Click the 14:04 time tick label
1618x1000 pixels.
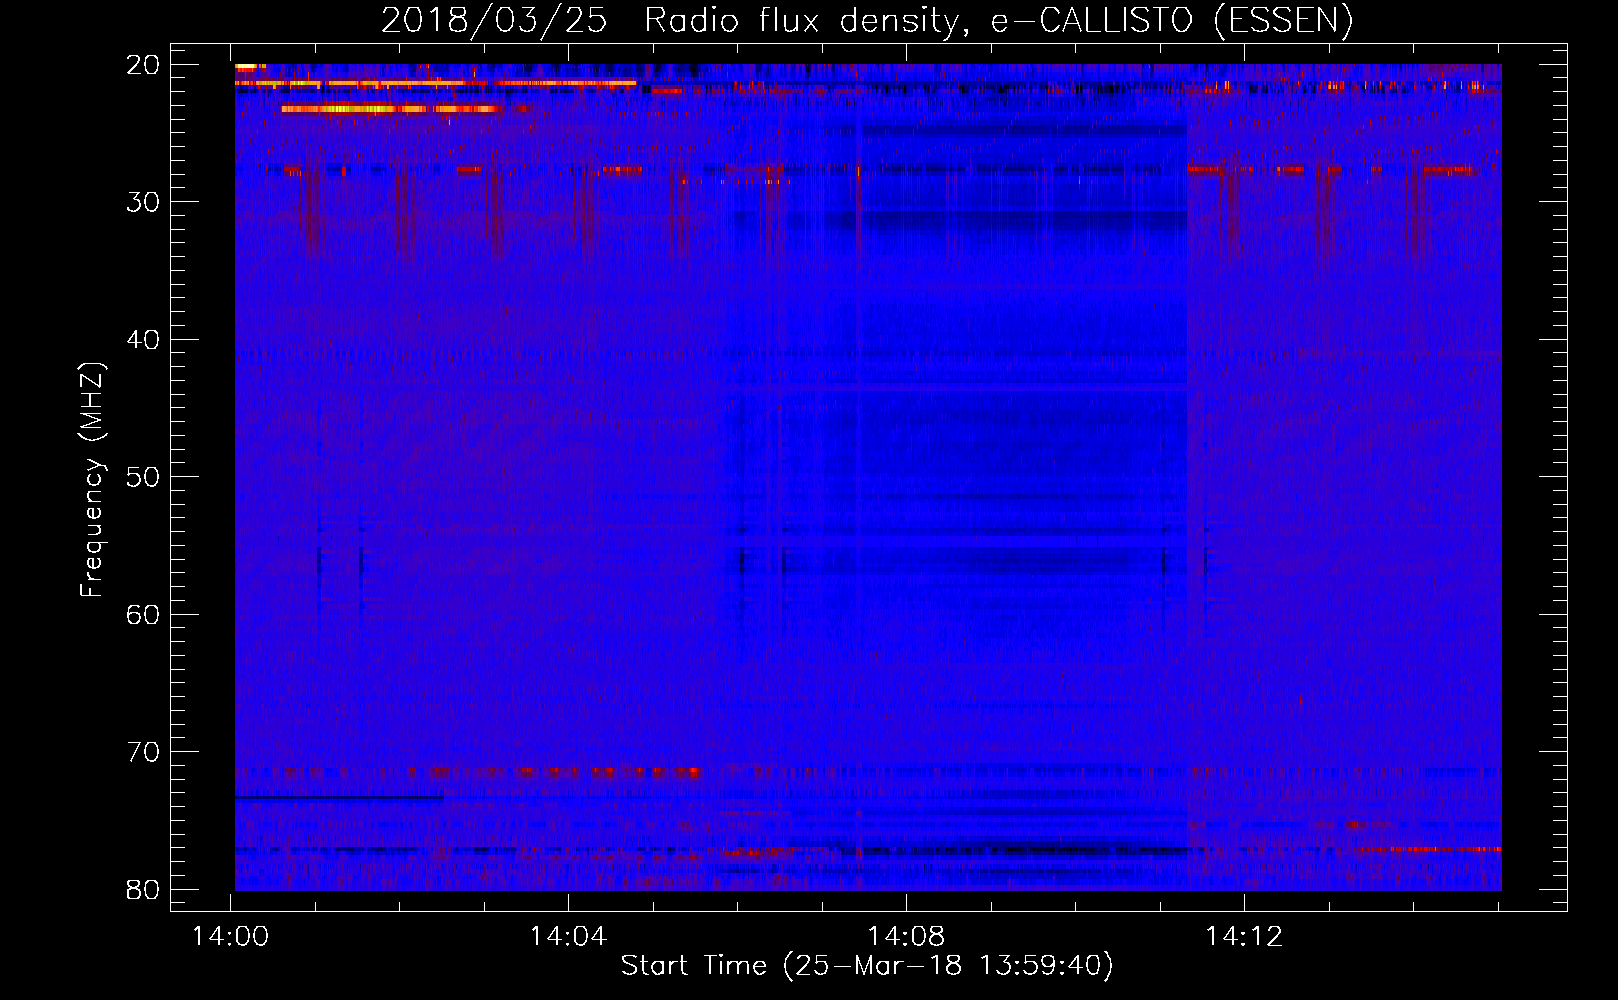pyautogui.click(x=568, y=937)
